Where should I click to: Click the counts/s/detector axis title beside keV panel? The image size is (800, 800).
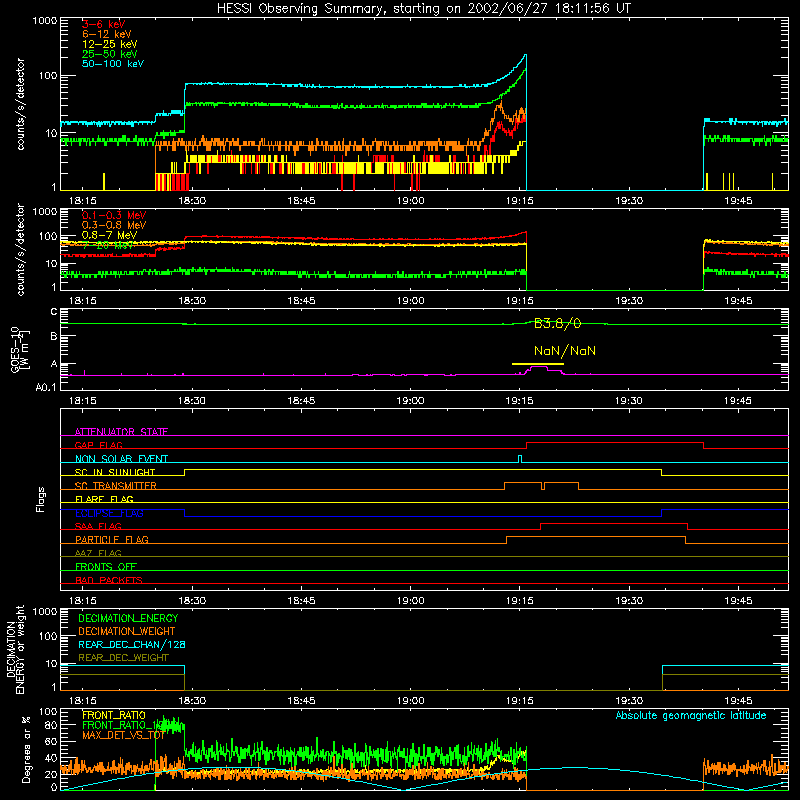click(21, 104)
